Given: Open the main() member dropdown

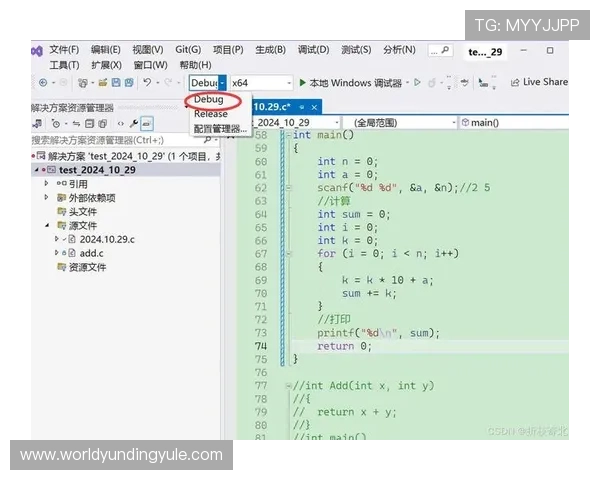Looking at the screenshot, I should (514, 123).
